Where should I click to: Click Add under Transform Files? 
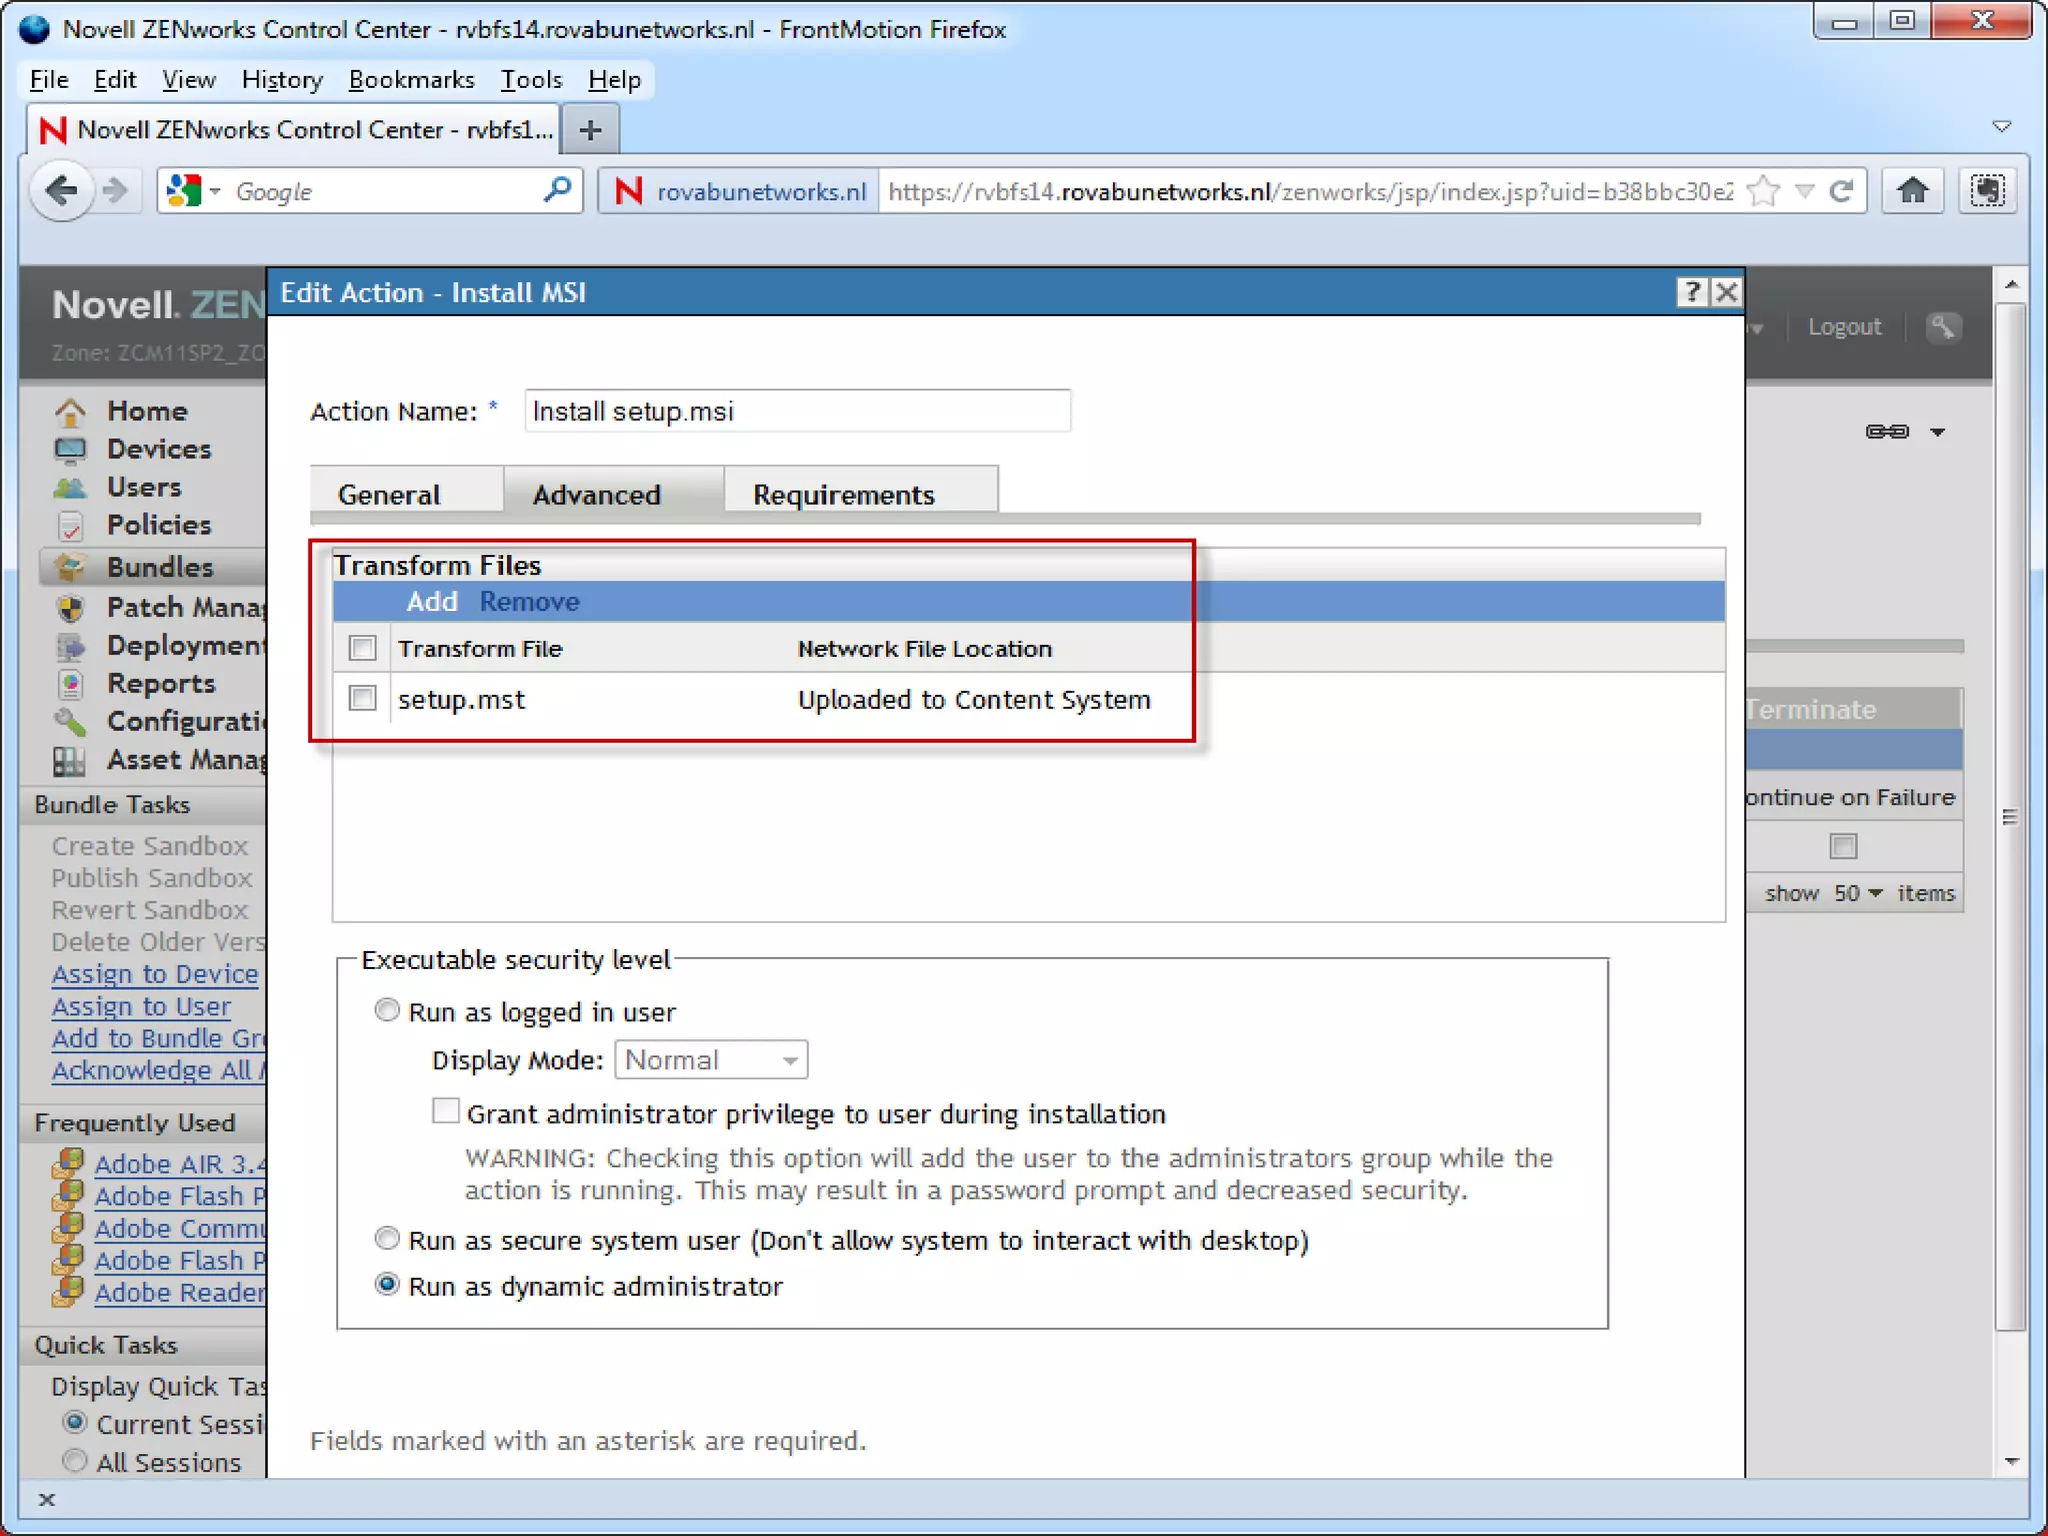coord(431,601)
